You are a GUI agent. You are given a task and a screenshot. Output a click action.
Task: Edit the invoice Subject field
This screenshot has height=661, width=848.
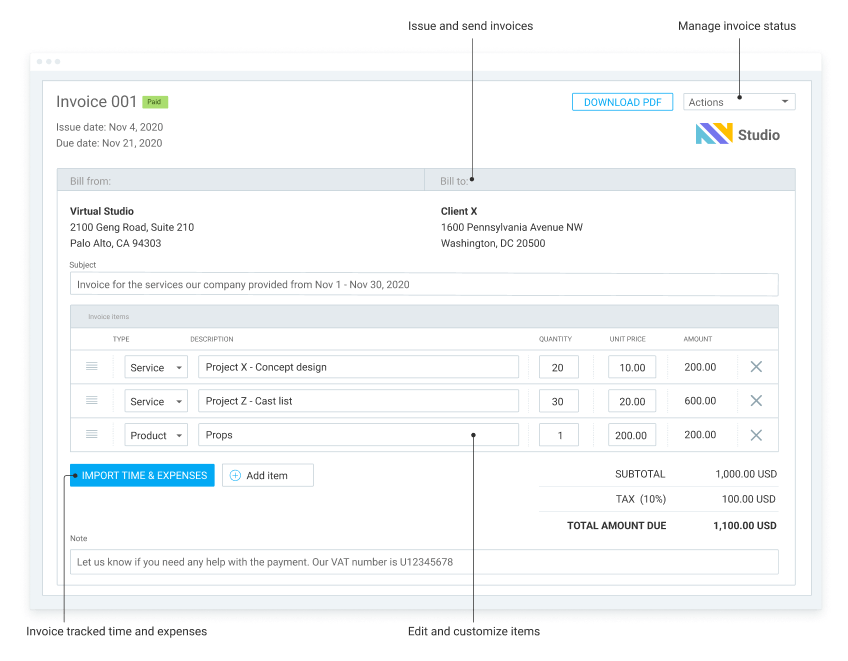pyautogui.click(x=424, y=284)
